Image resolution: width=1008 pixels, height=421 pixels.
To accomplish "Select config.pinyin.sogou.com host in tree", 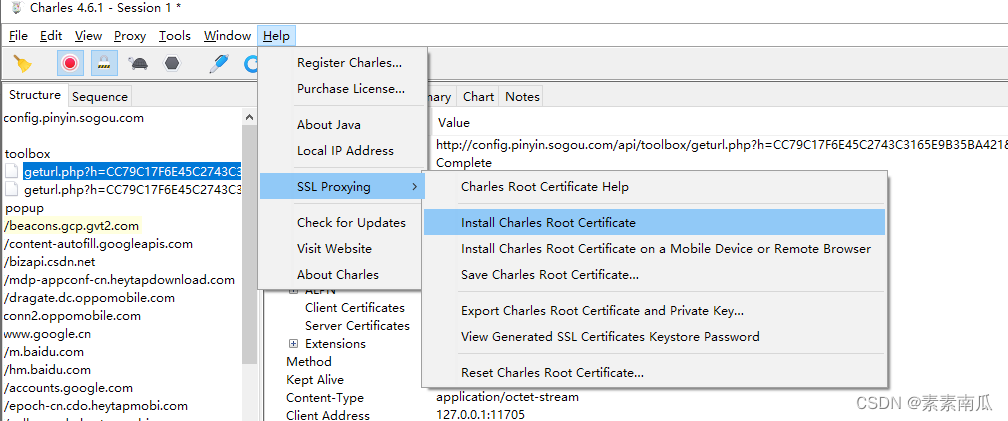I will pyautogui.click(x=73, y=118).
